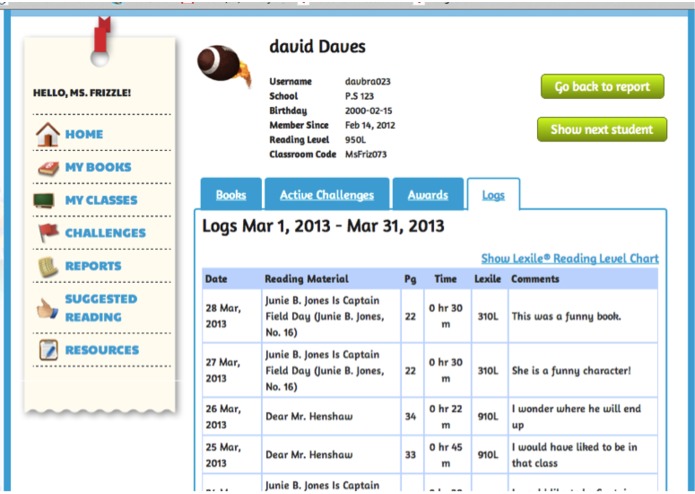Click Show next student button

click(x=602, y=129)
